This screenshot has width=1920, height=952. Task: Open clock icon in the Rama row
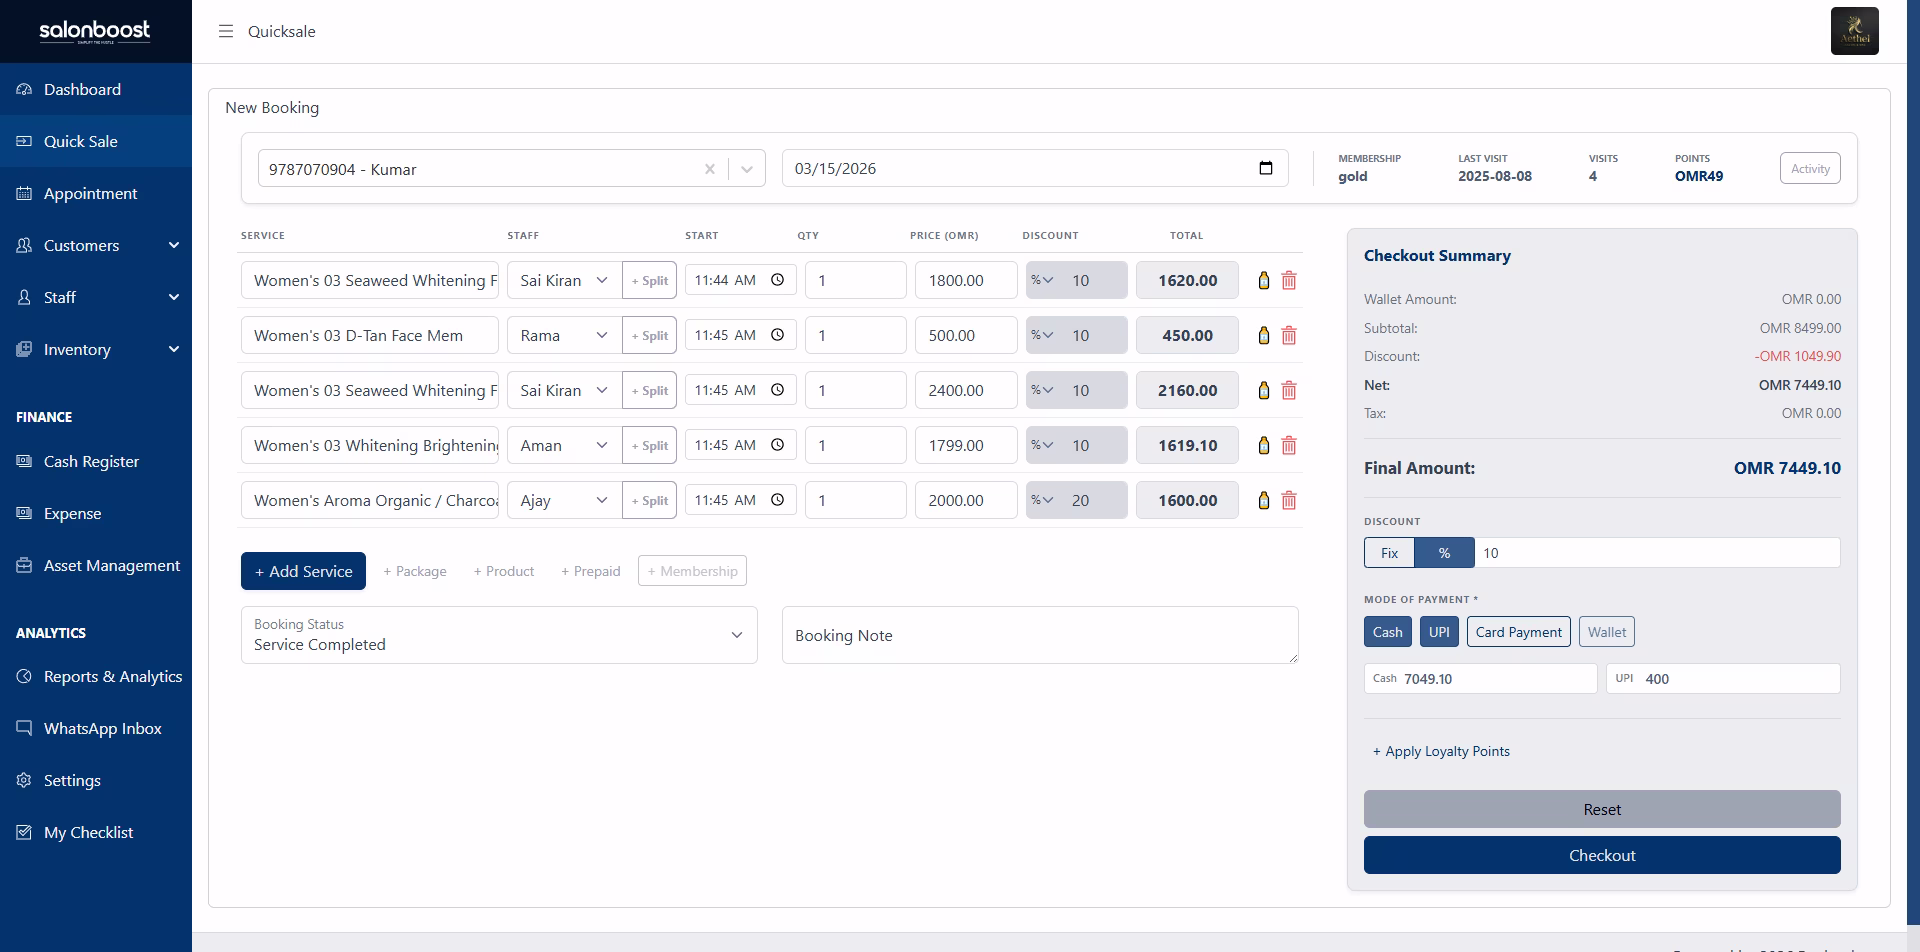coord(777,335)
